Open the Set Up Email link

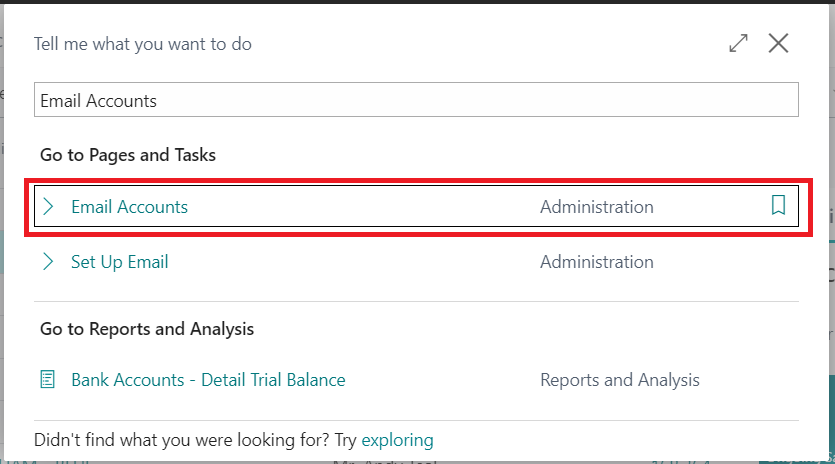(x=120, y=262)
